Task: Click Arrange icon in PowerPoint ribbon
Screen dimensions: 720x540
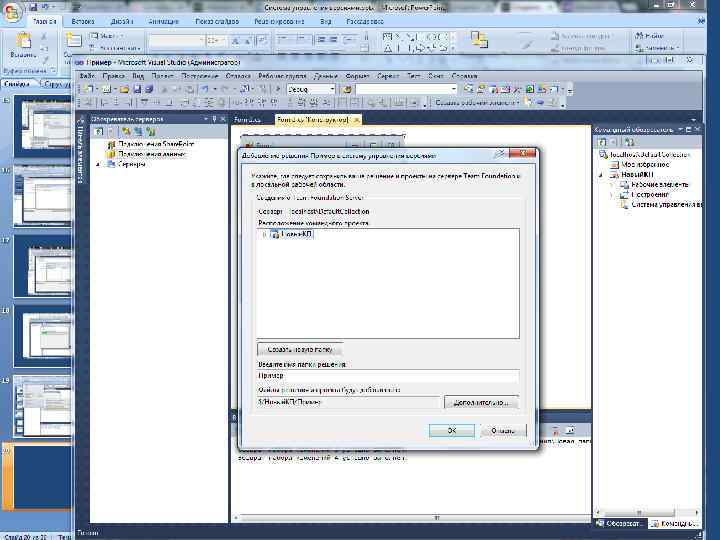Action: tap(479, 39)
